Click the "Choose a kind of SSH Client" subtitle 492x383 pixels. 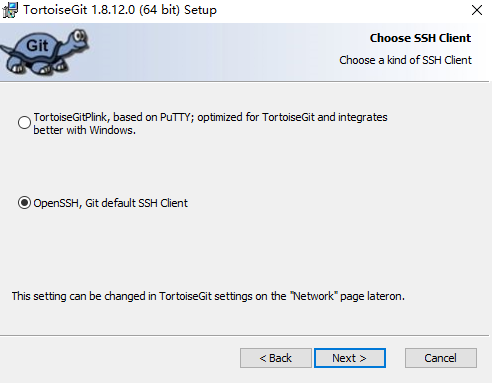point(405,60)
